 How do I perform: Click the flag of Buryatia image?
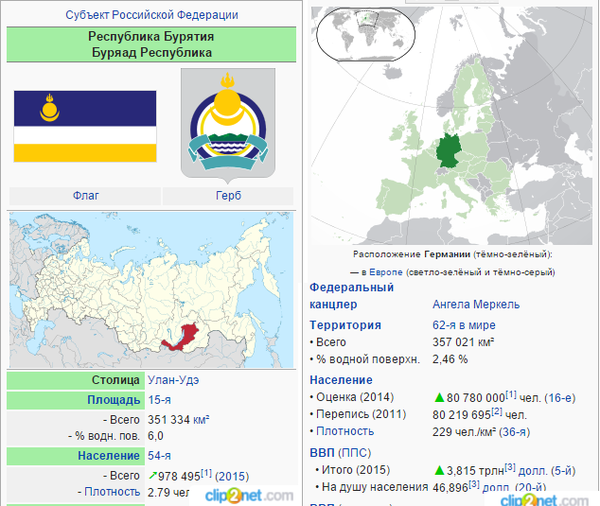click(84, 125)
